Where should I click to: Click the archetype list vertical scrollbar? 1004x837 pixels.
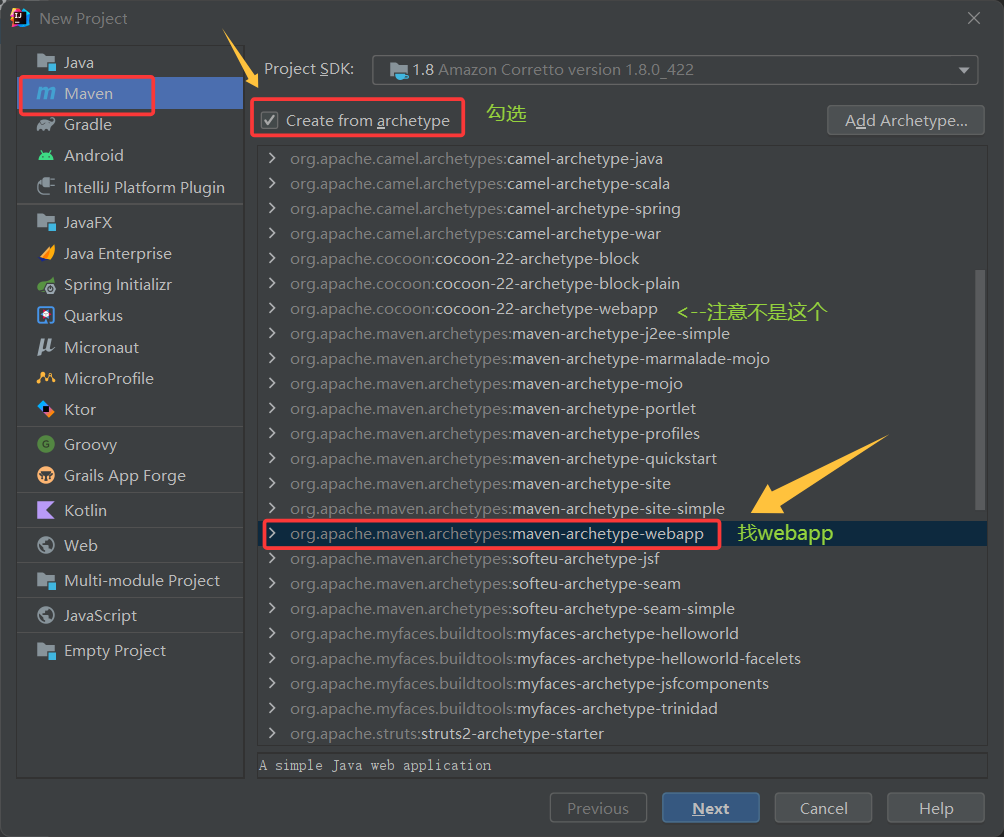980,389
